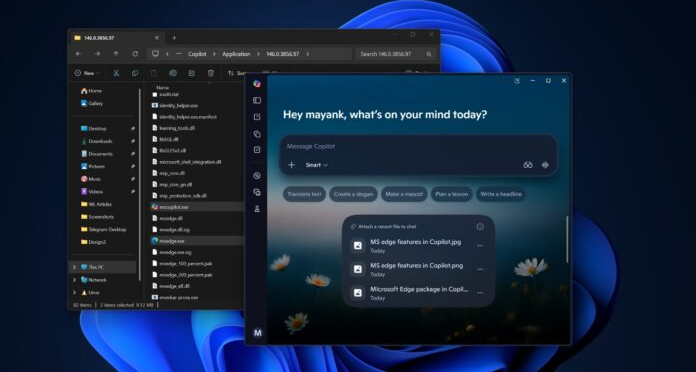
Task: Click the File Explorer search box
Action: coord(396,54)
